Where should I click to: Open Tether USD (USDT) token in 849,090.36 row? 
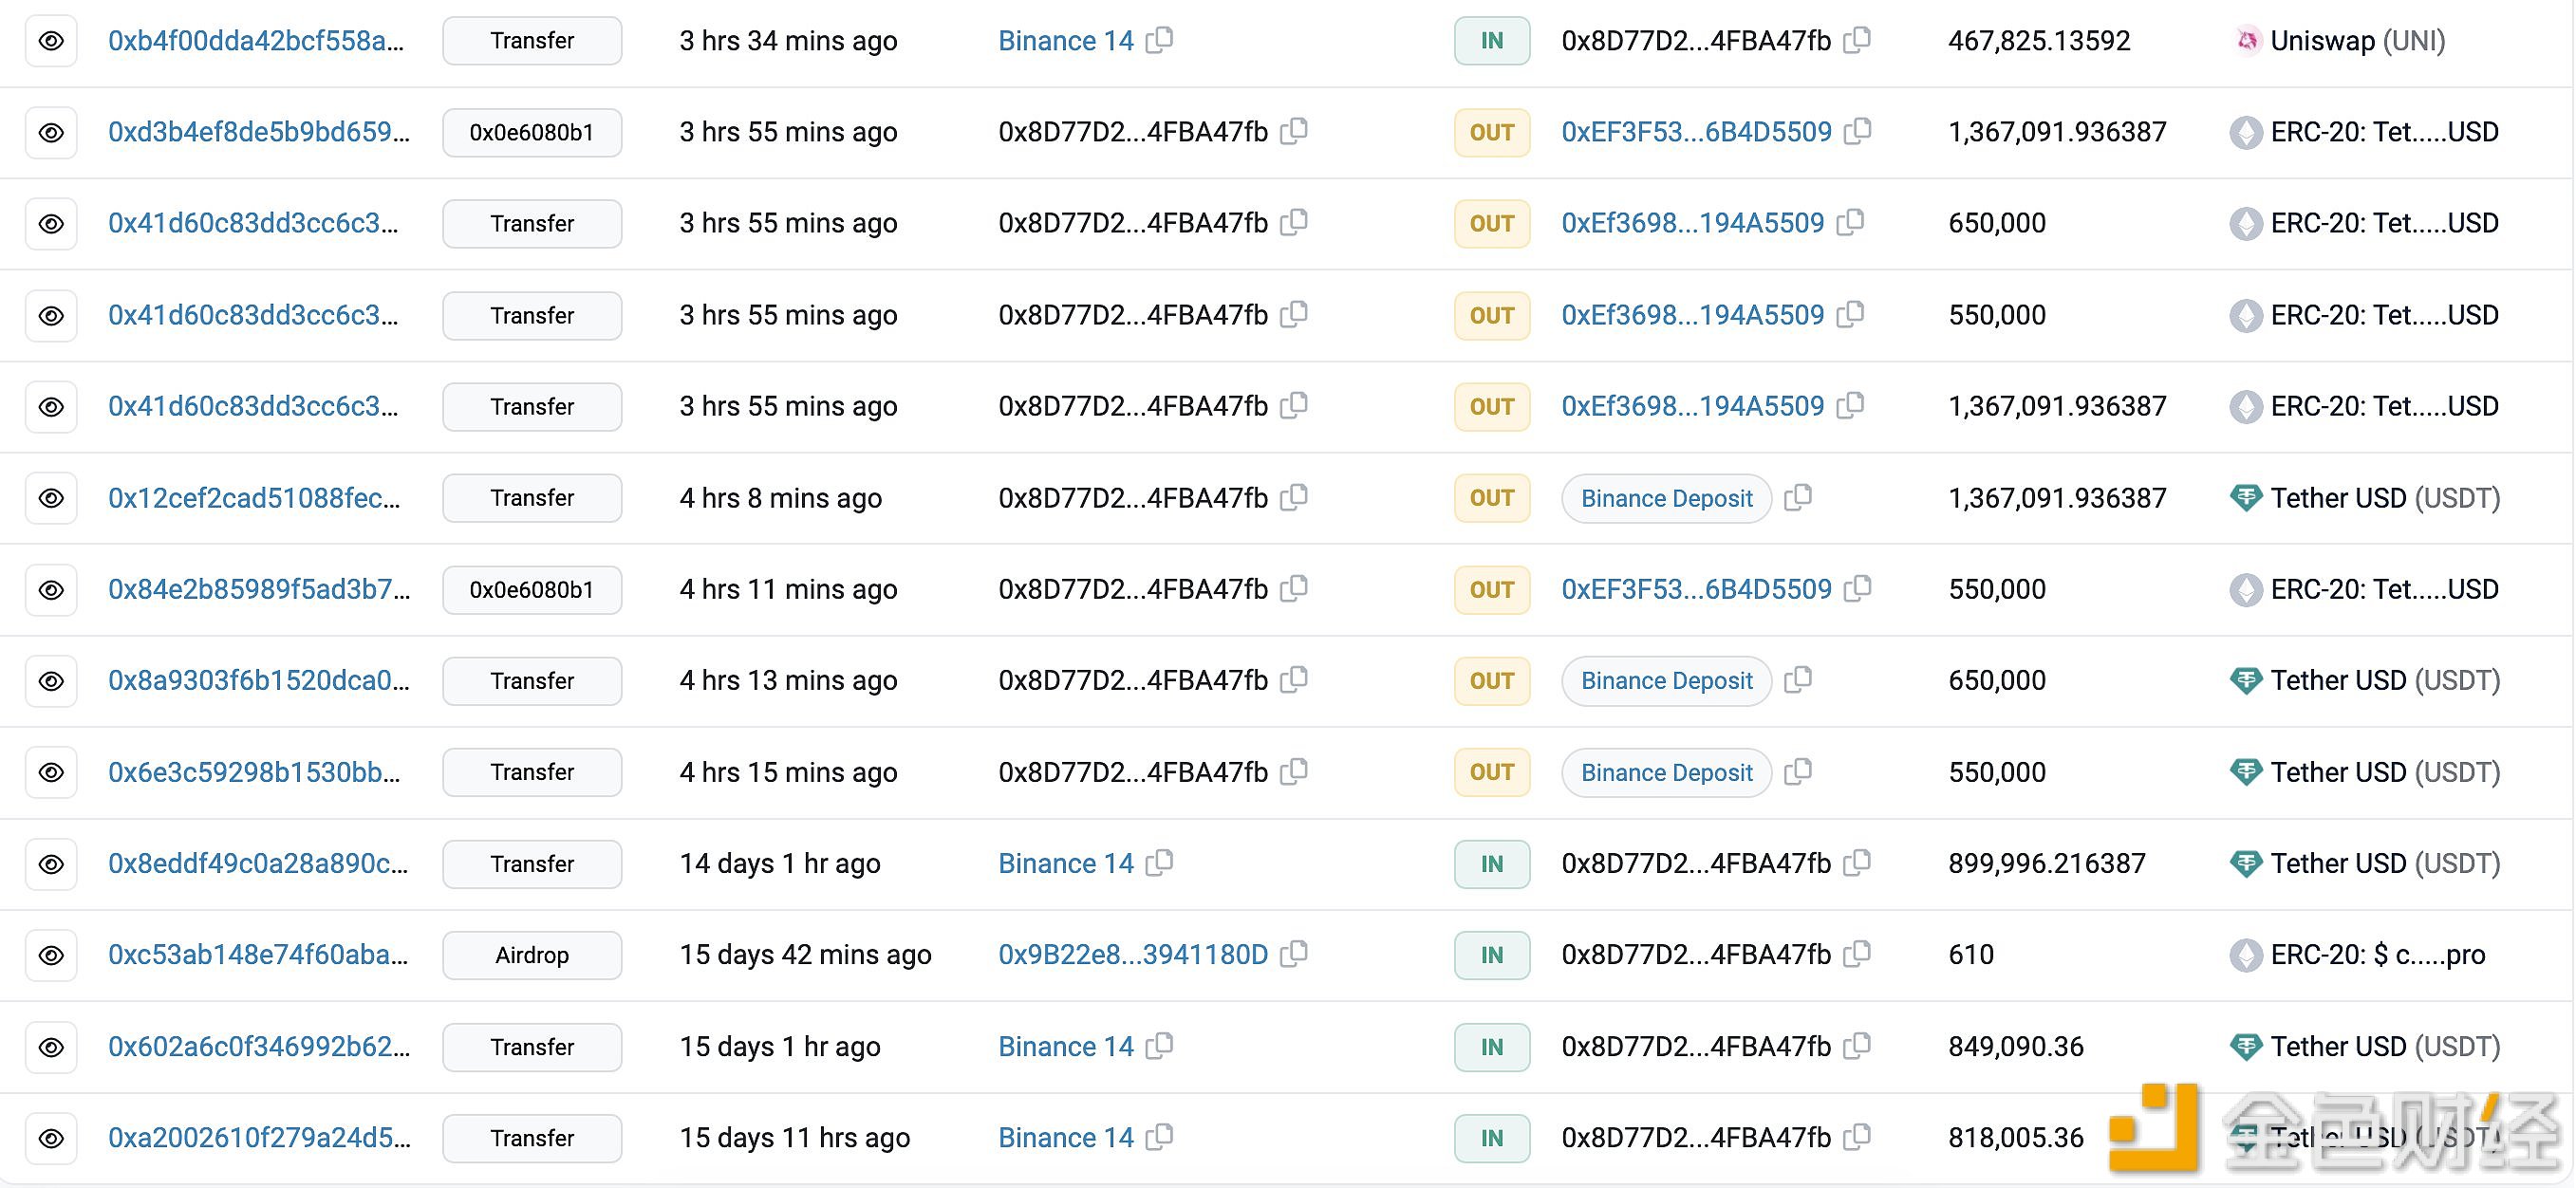(2385, 1047)
